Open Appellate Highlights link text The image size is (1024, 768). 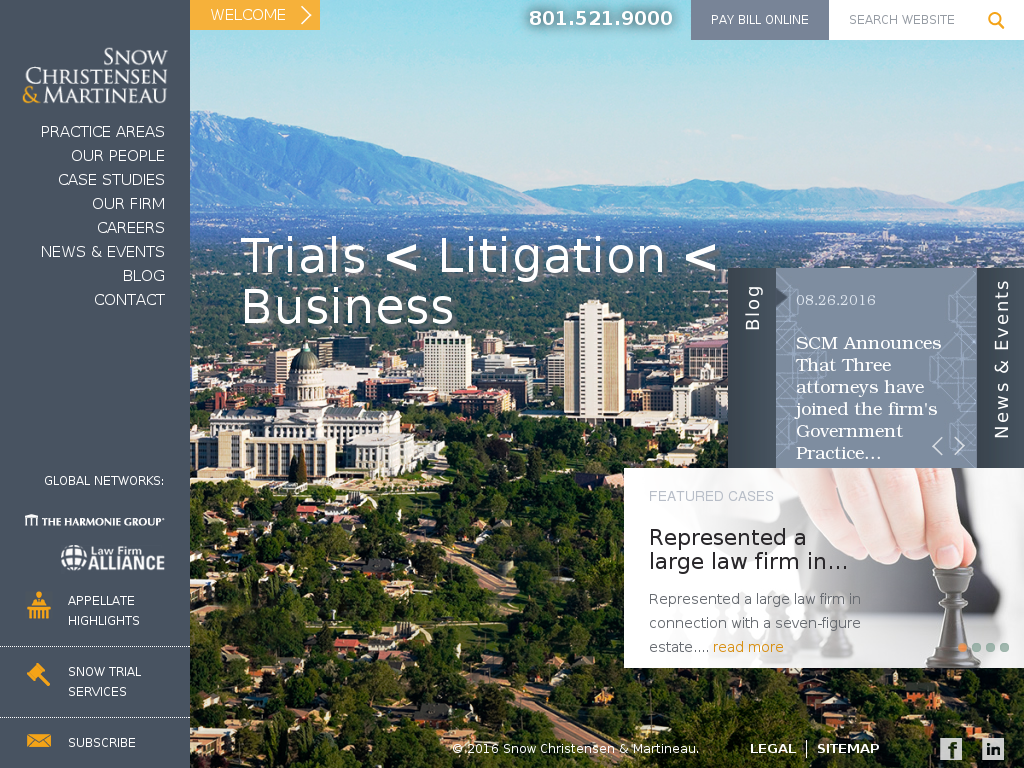103,611
